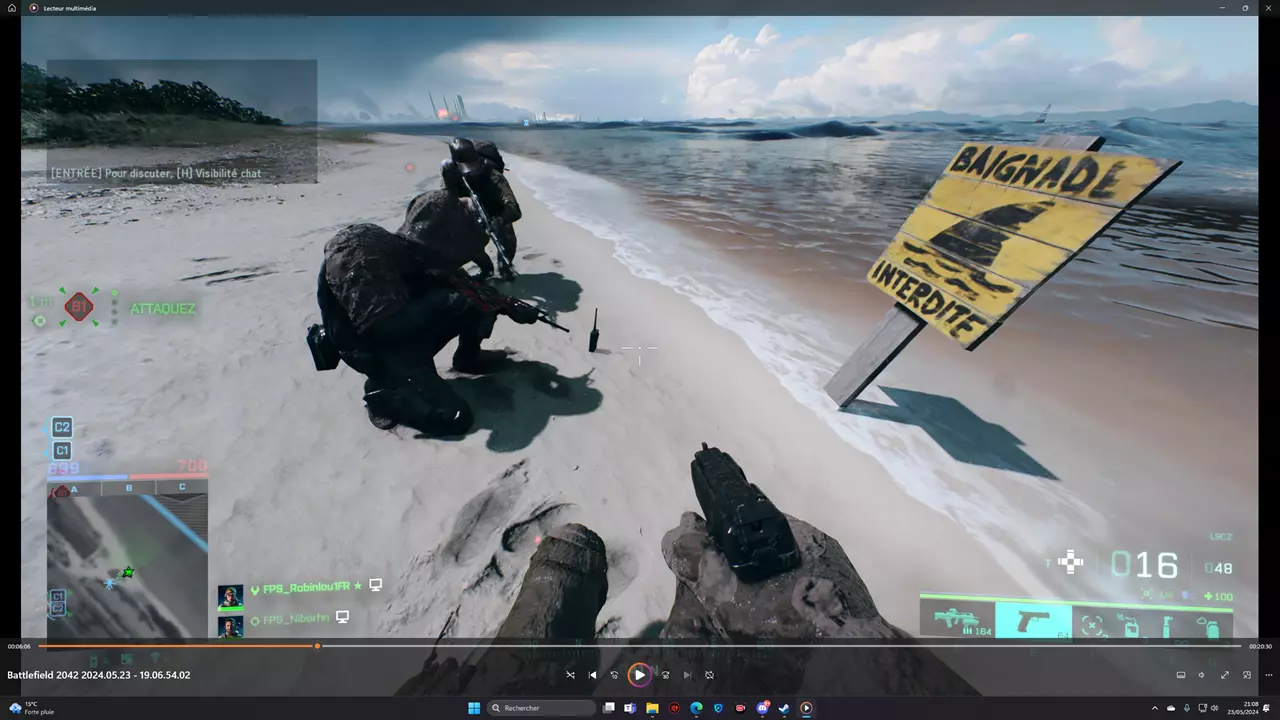Screen dimensions: 1280x720
Task: Open the clock and calendar at 21:08
Action: tap(1243, 708)
